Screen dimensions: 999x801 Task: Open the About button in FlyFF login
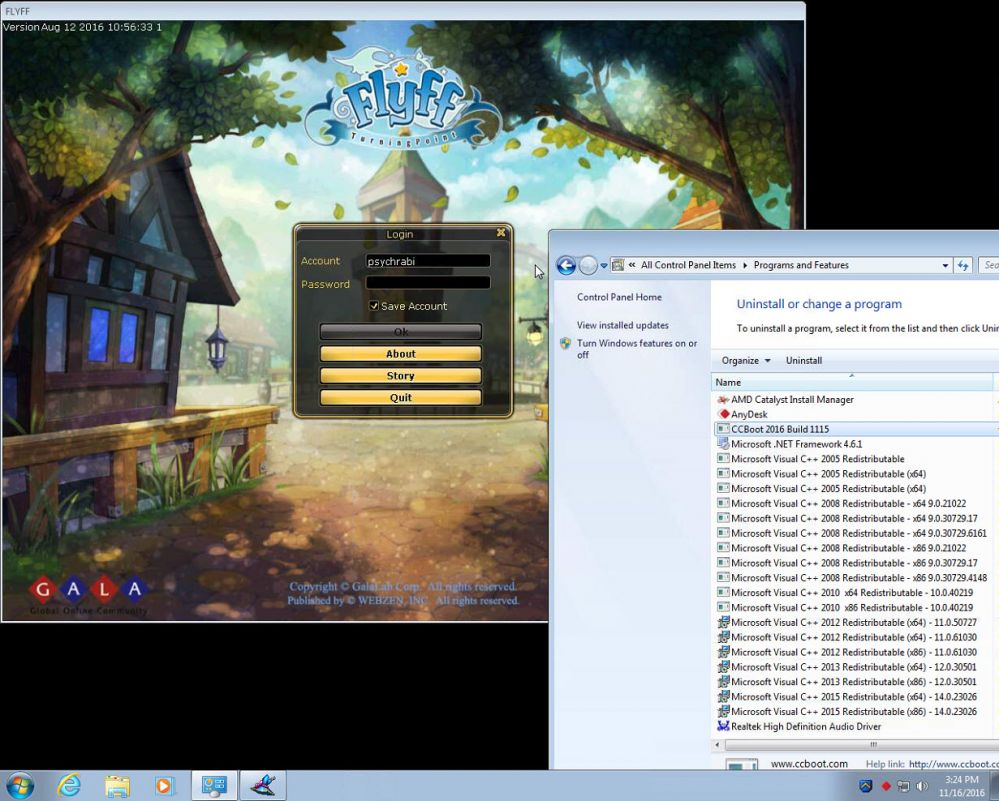401,354
